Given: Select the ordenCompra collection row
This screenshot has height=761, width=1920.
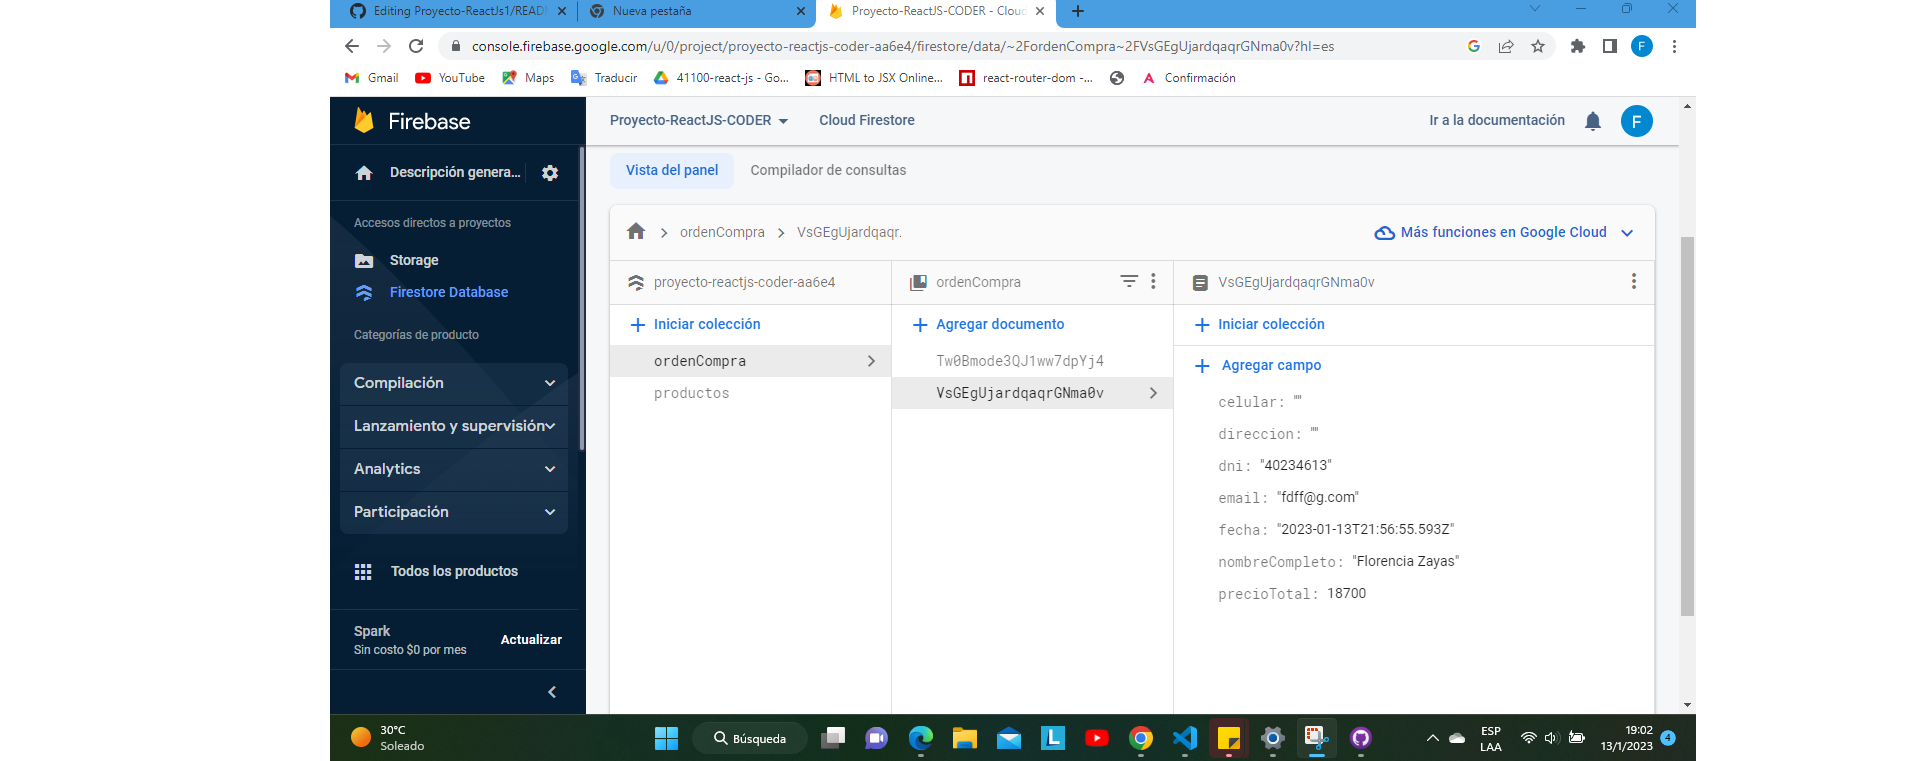Looking at the screenshot, I should [x=750, y=361].
